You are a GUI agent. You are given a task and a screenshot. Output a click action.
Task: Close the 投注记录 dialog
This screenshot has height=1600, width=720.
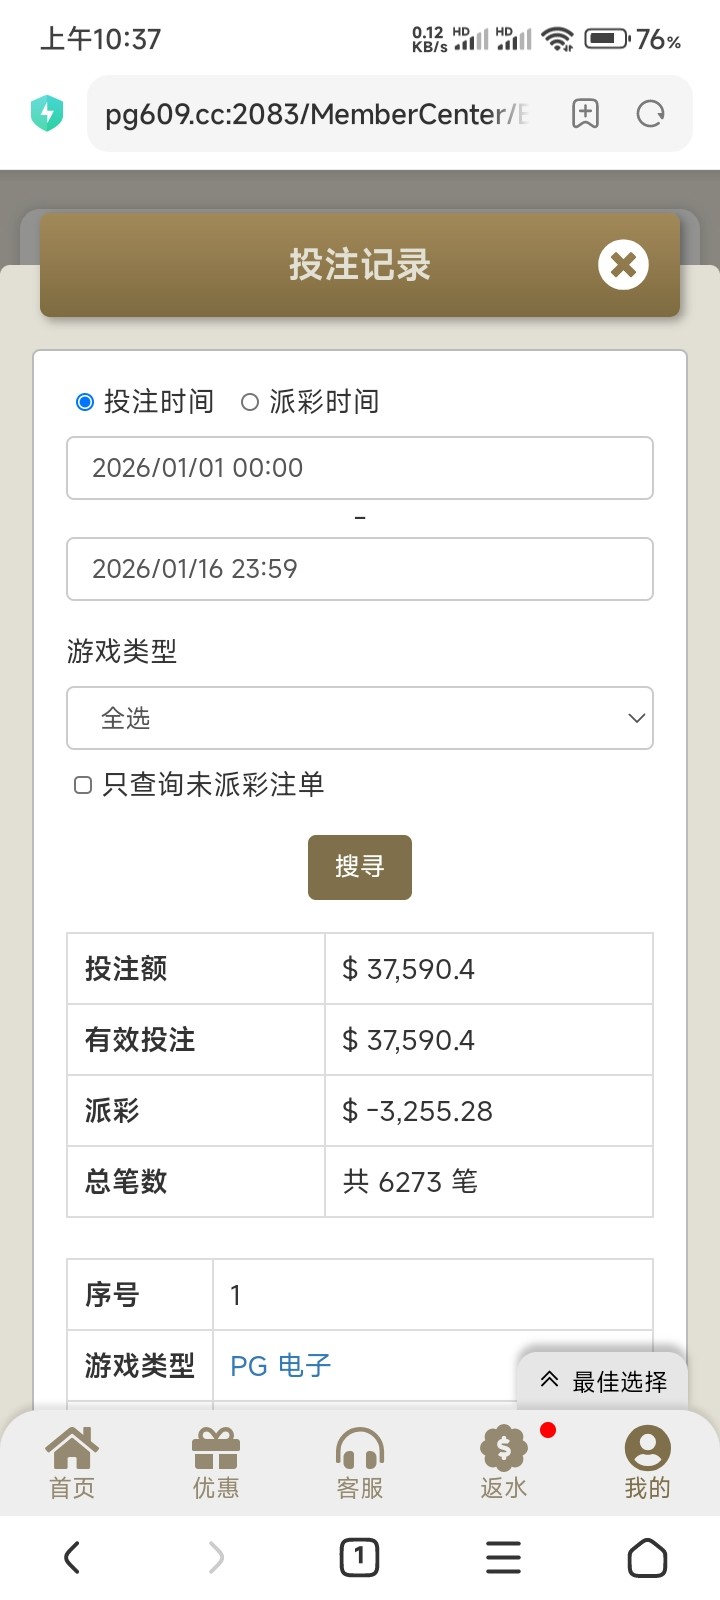click(x=623, y=265)
